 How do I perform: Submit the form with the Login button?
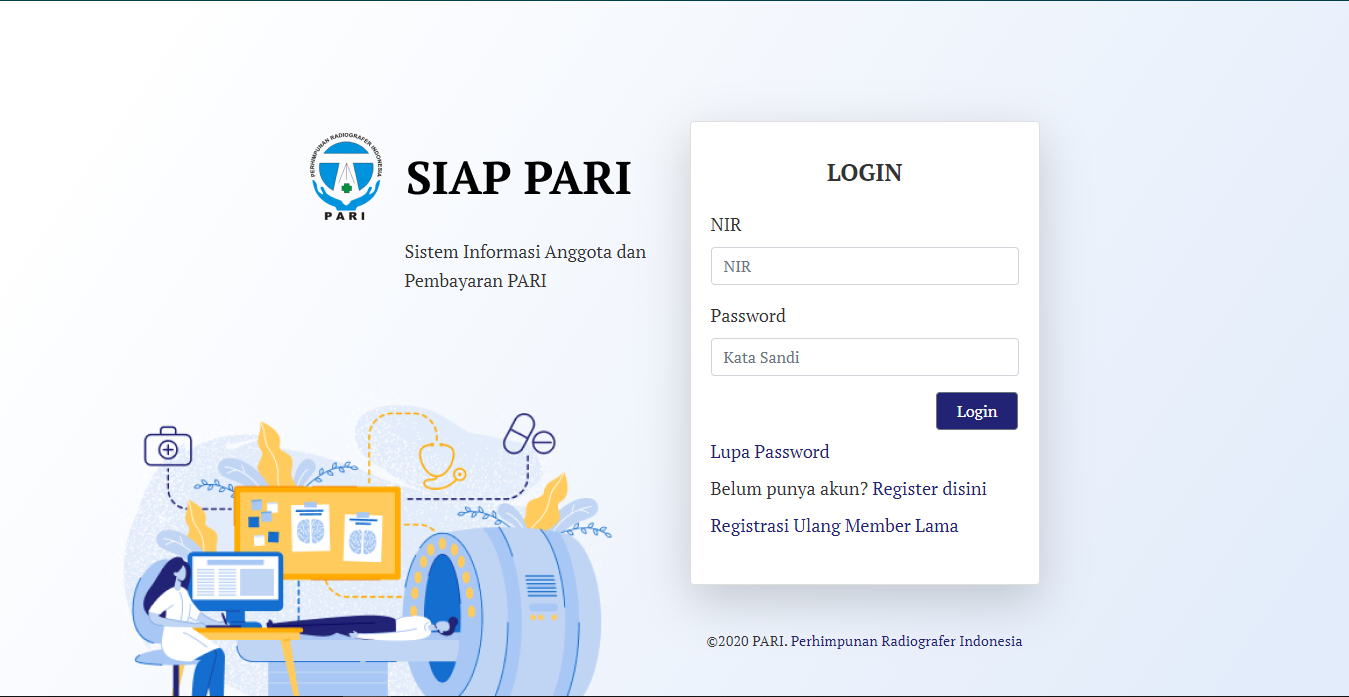[x=977, y=411]
